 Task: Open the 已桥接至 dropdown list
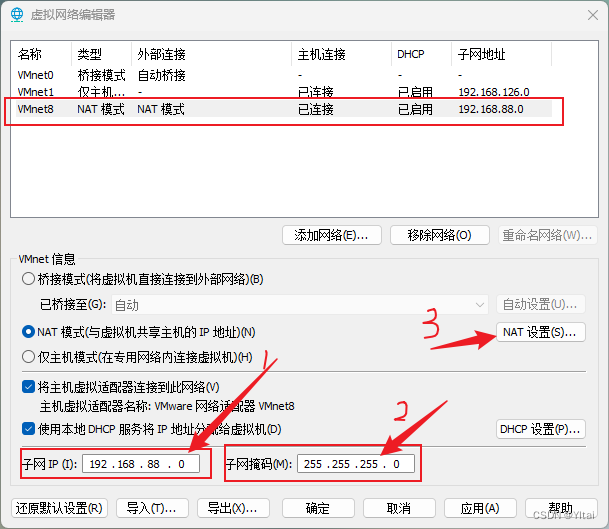(x=300, y=305)
